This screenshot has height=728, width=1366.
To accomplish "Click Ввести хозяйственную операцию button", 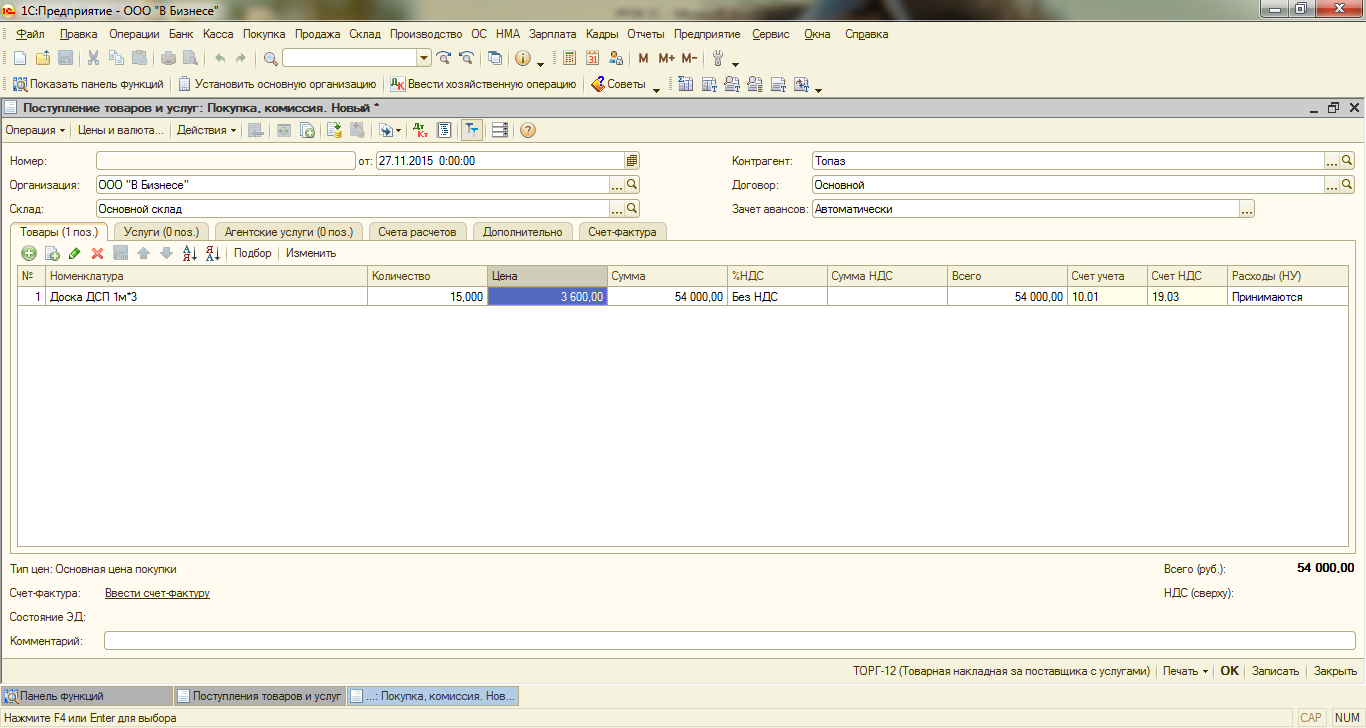I will point(483,85).
